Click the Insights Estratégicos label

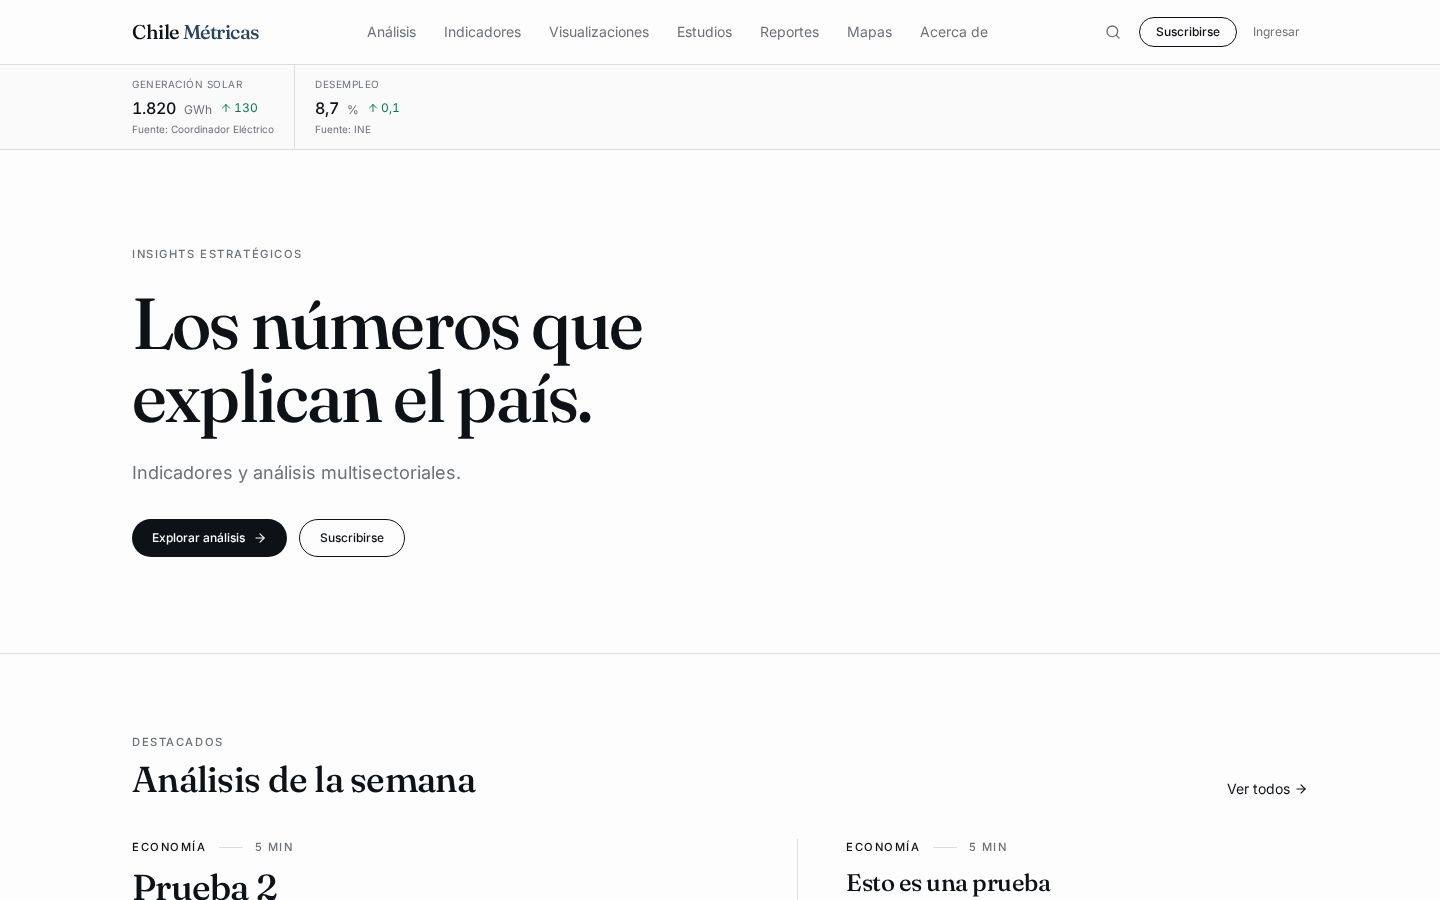pos(217,254)
